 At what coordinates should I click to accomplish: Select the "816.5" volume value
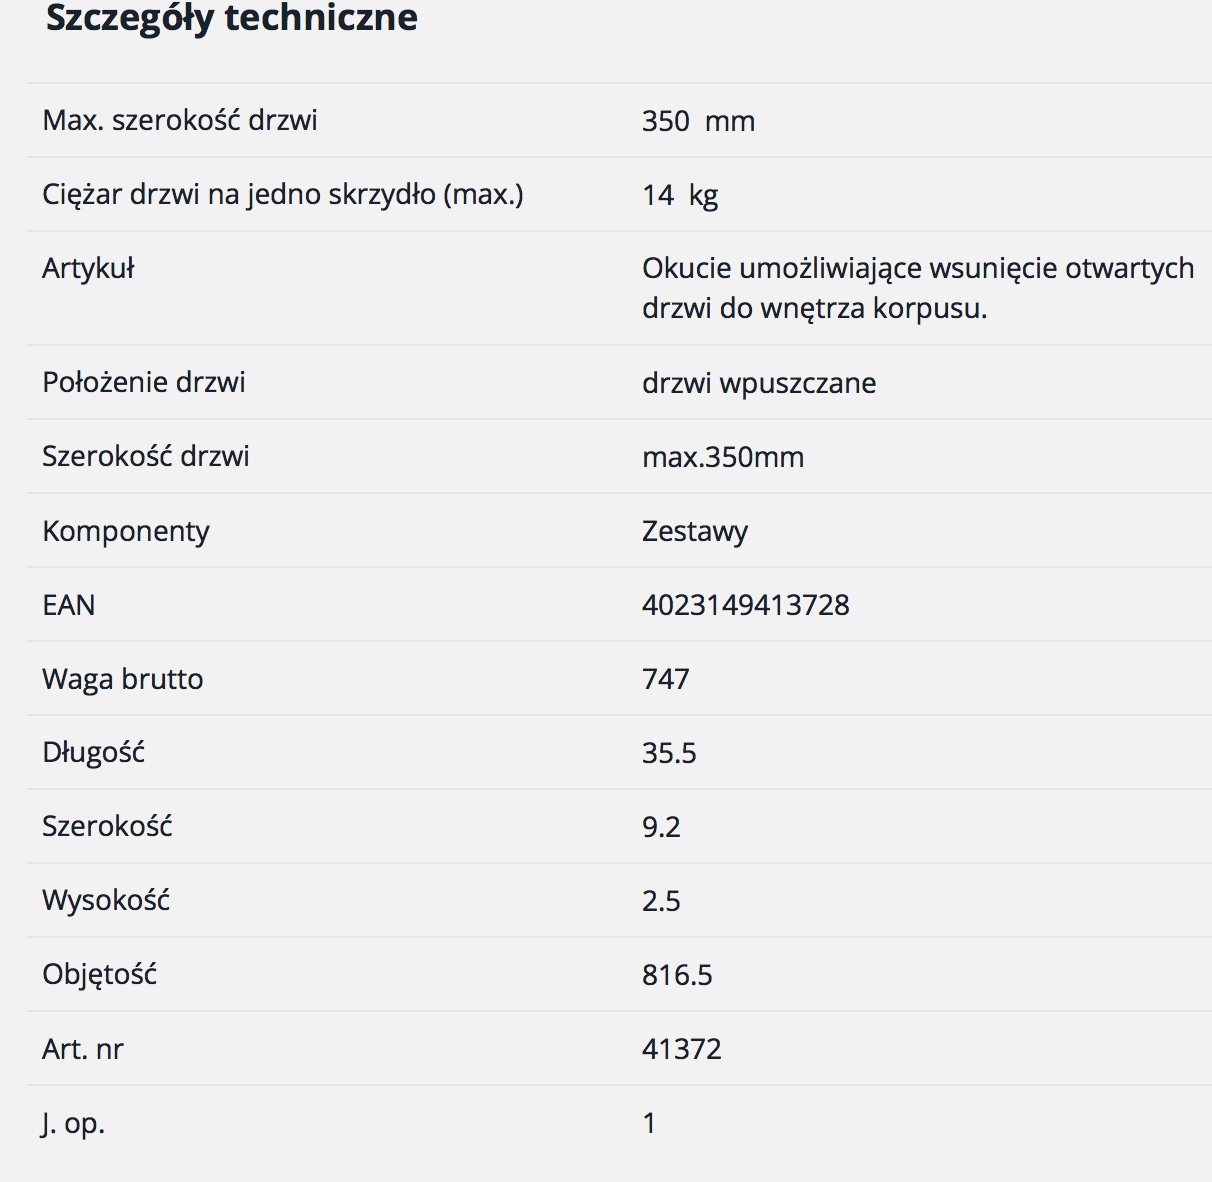tap(677, 975)
